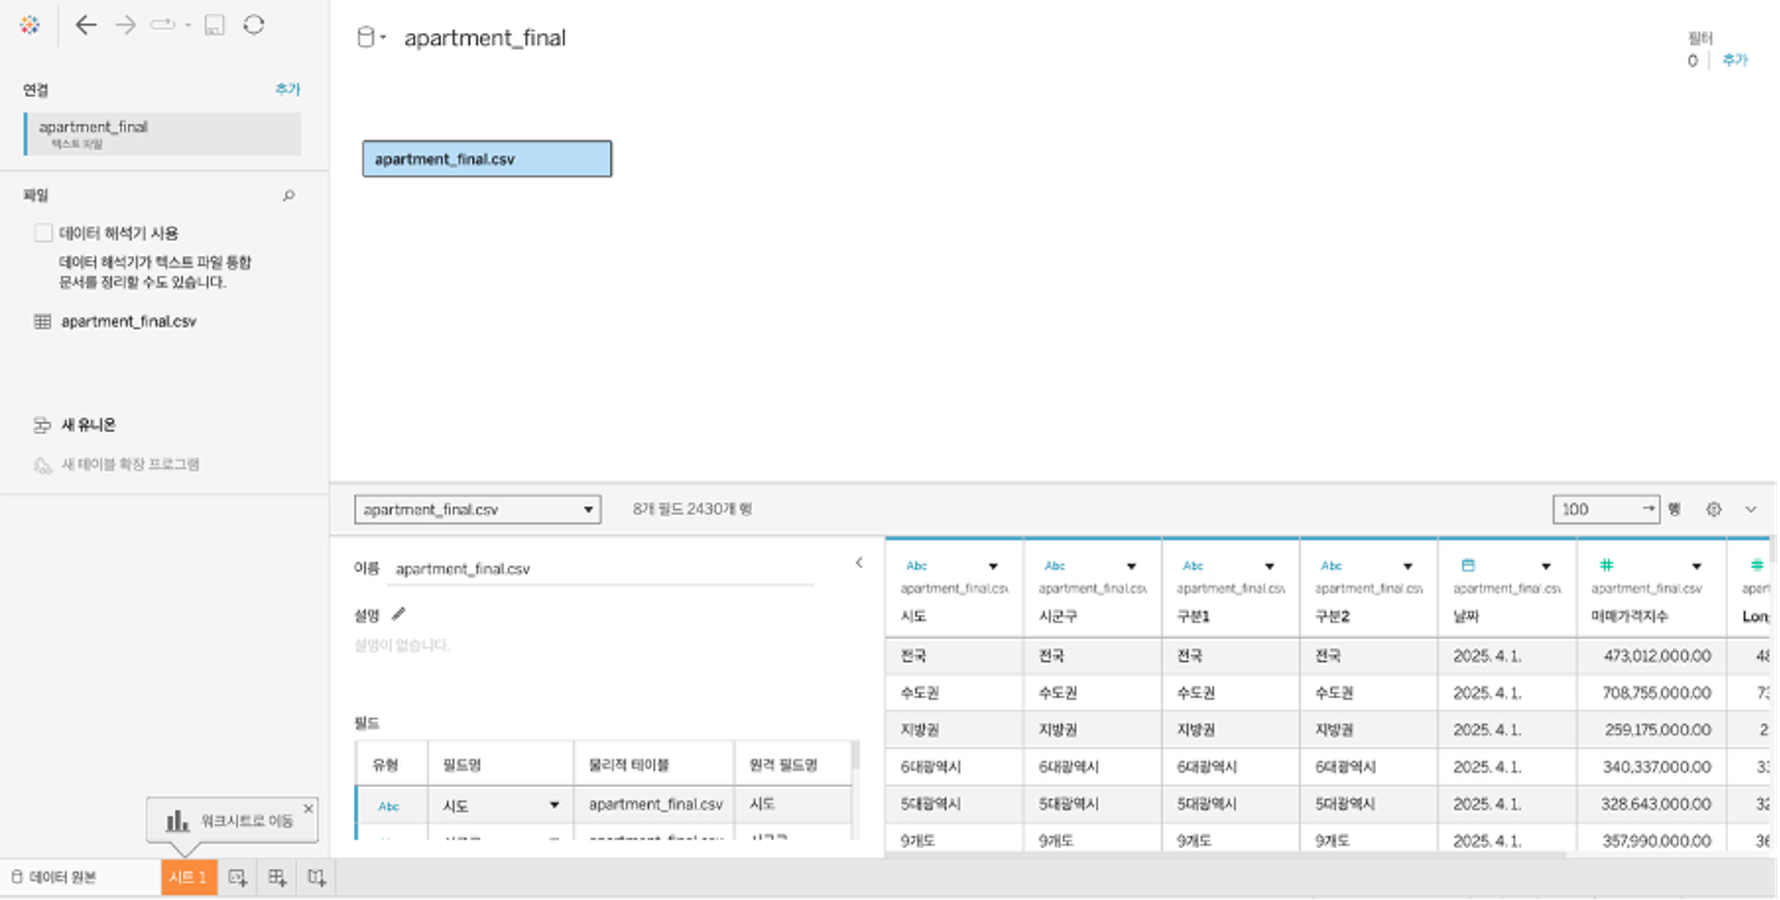Click the bar chart icon in 워크시트로 이동 tooltip
Image resolution: width=1780 pixels, height=900 pixels.
pos(177,821)
